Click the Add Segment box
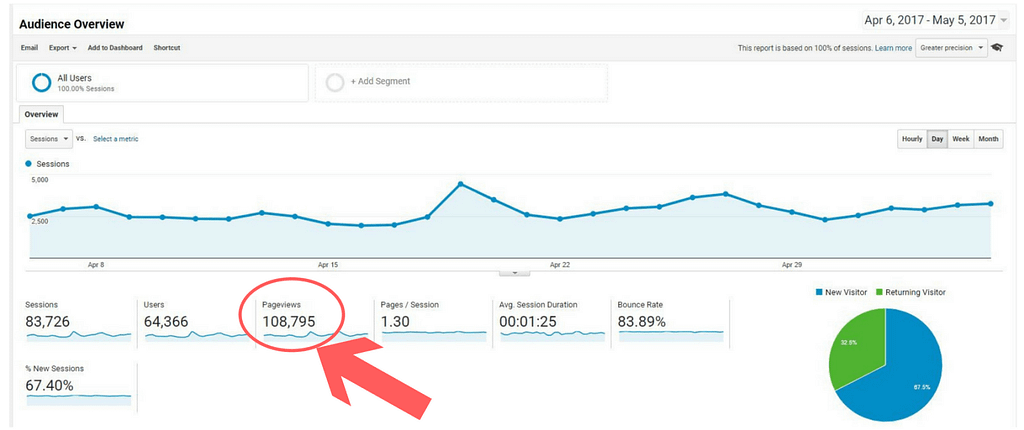Image resolution: width=1024 pixels, height=430 pixels. [x=461, y=82]
